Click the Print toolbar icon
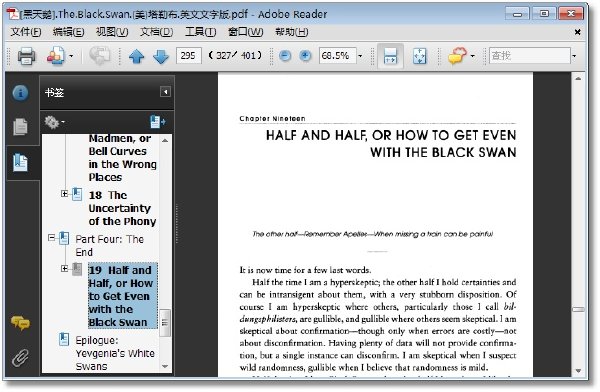 pos(26,56)
